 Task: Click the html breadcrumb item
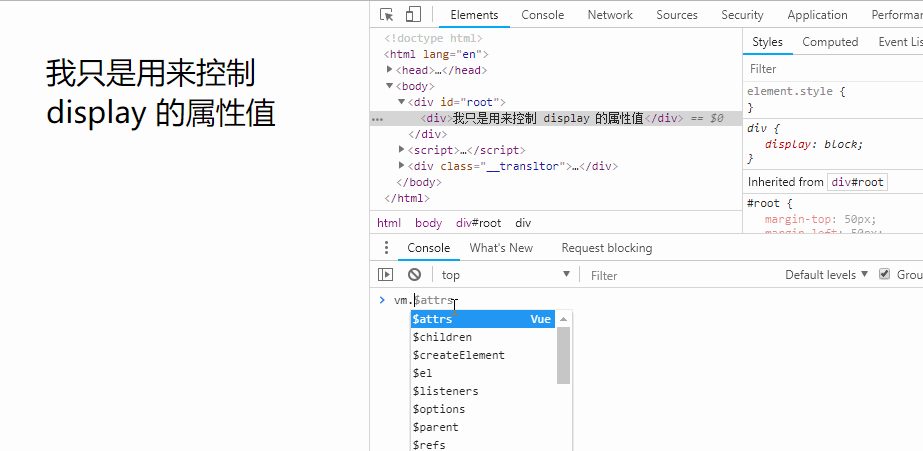coord(389,223)
